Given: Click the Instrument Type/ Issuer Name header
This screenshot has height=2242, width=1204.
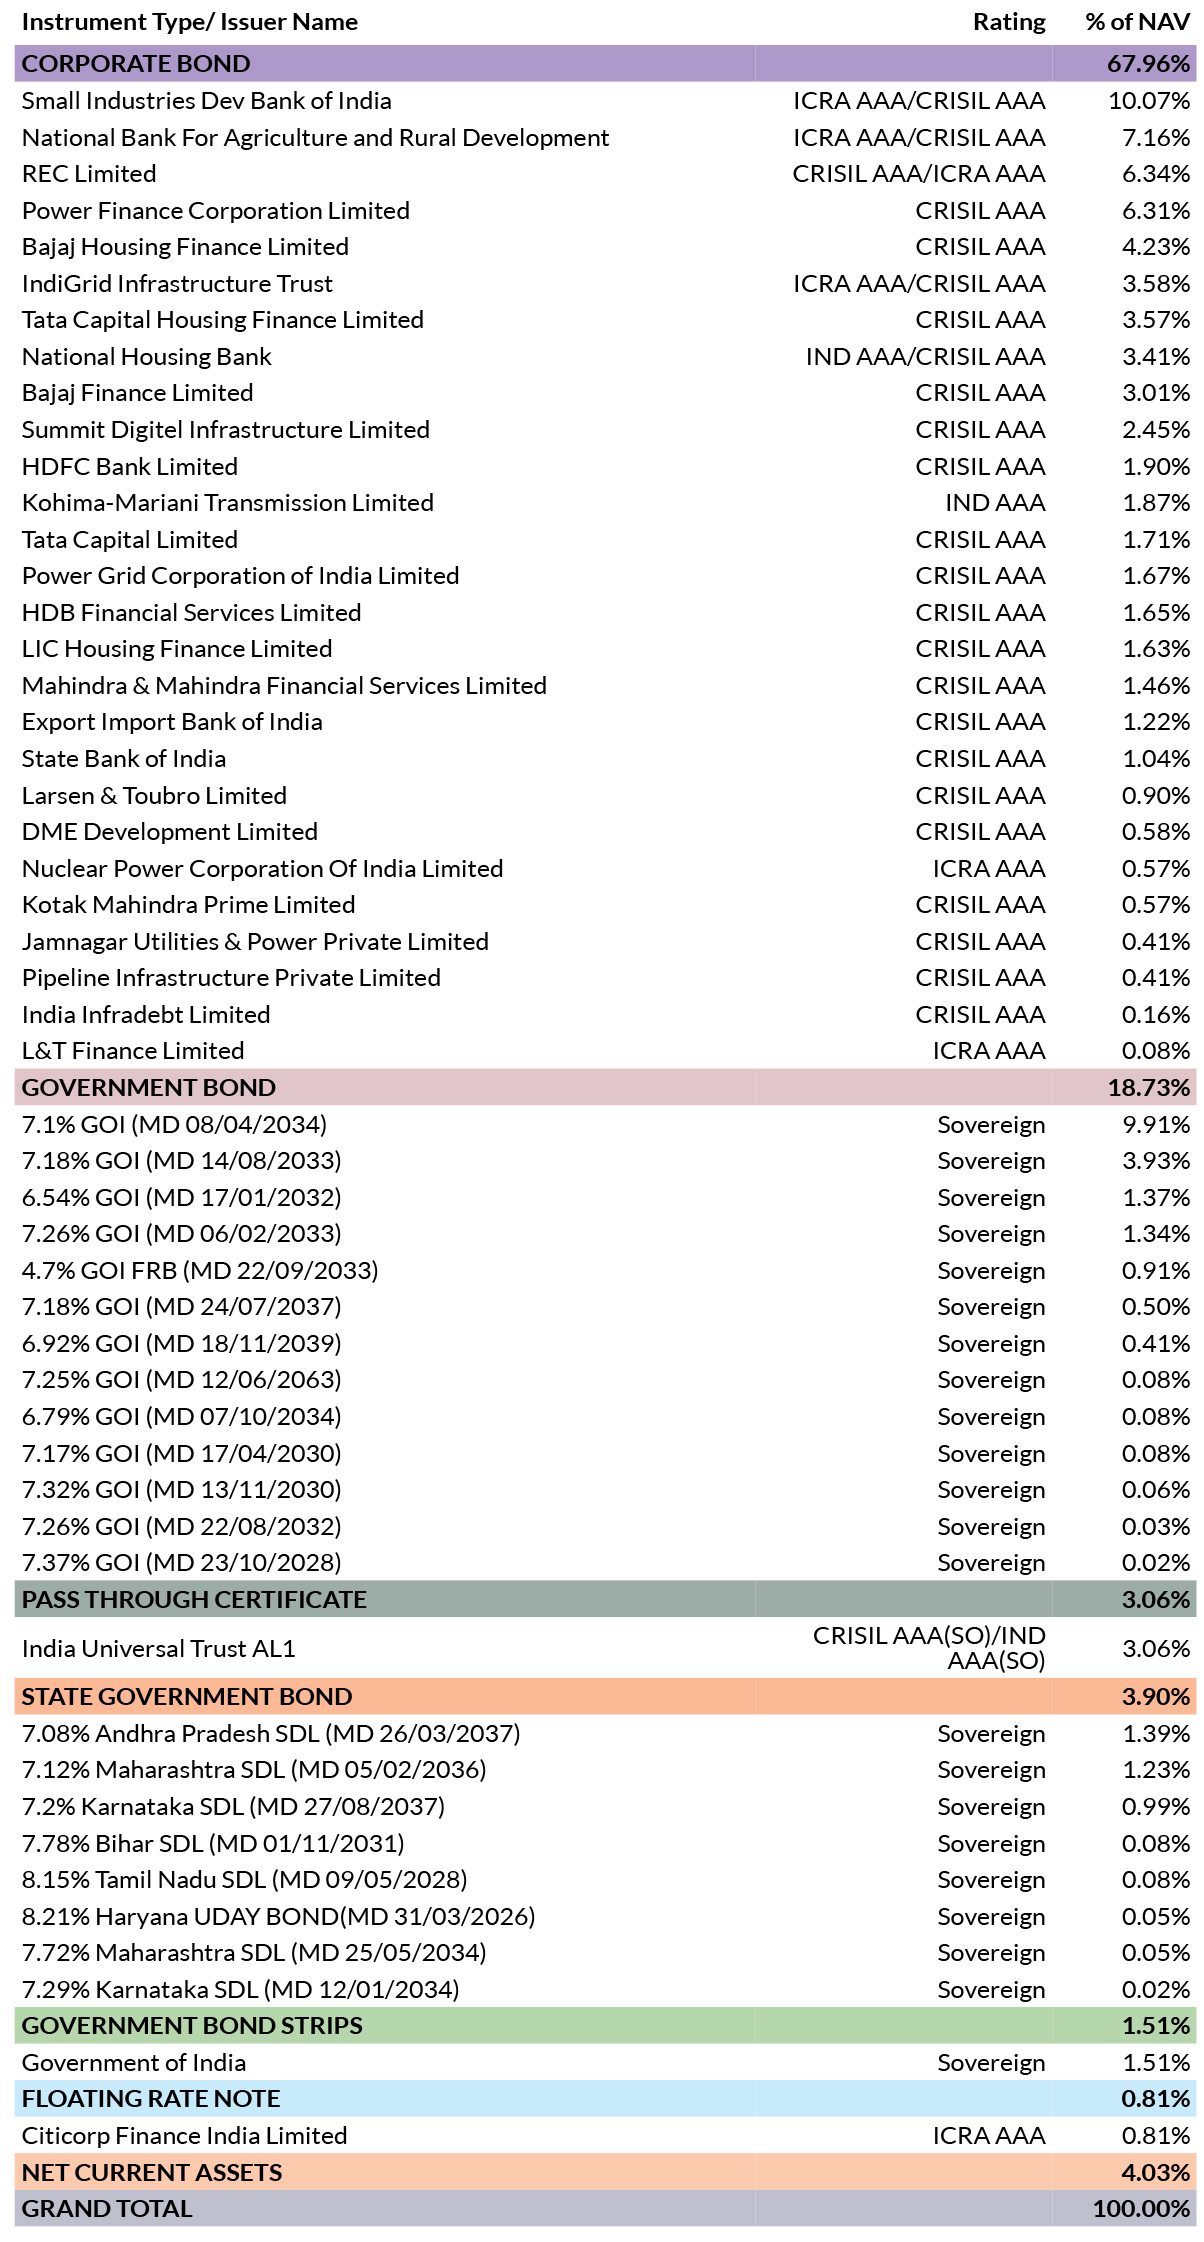Looking at the screenshot, I should [x=190, y=22].
